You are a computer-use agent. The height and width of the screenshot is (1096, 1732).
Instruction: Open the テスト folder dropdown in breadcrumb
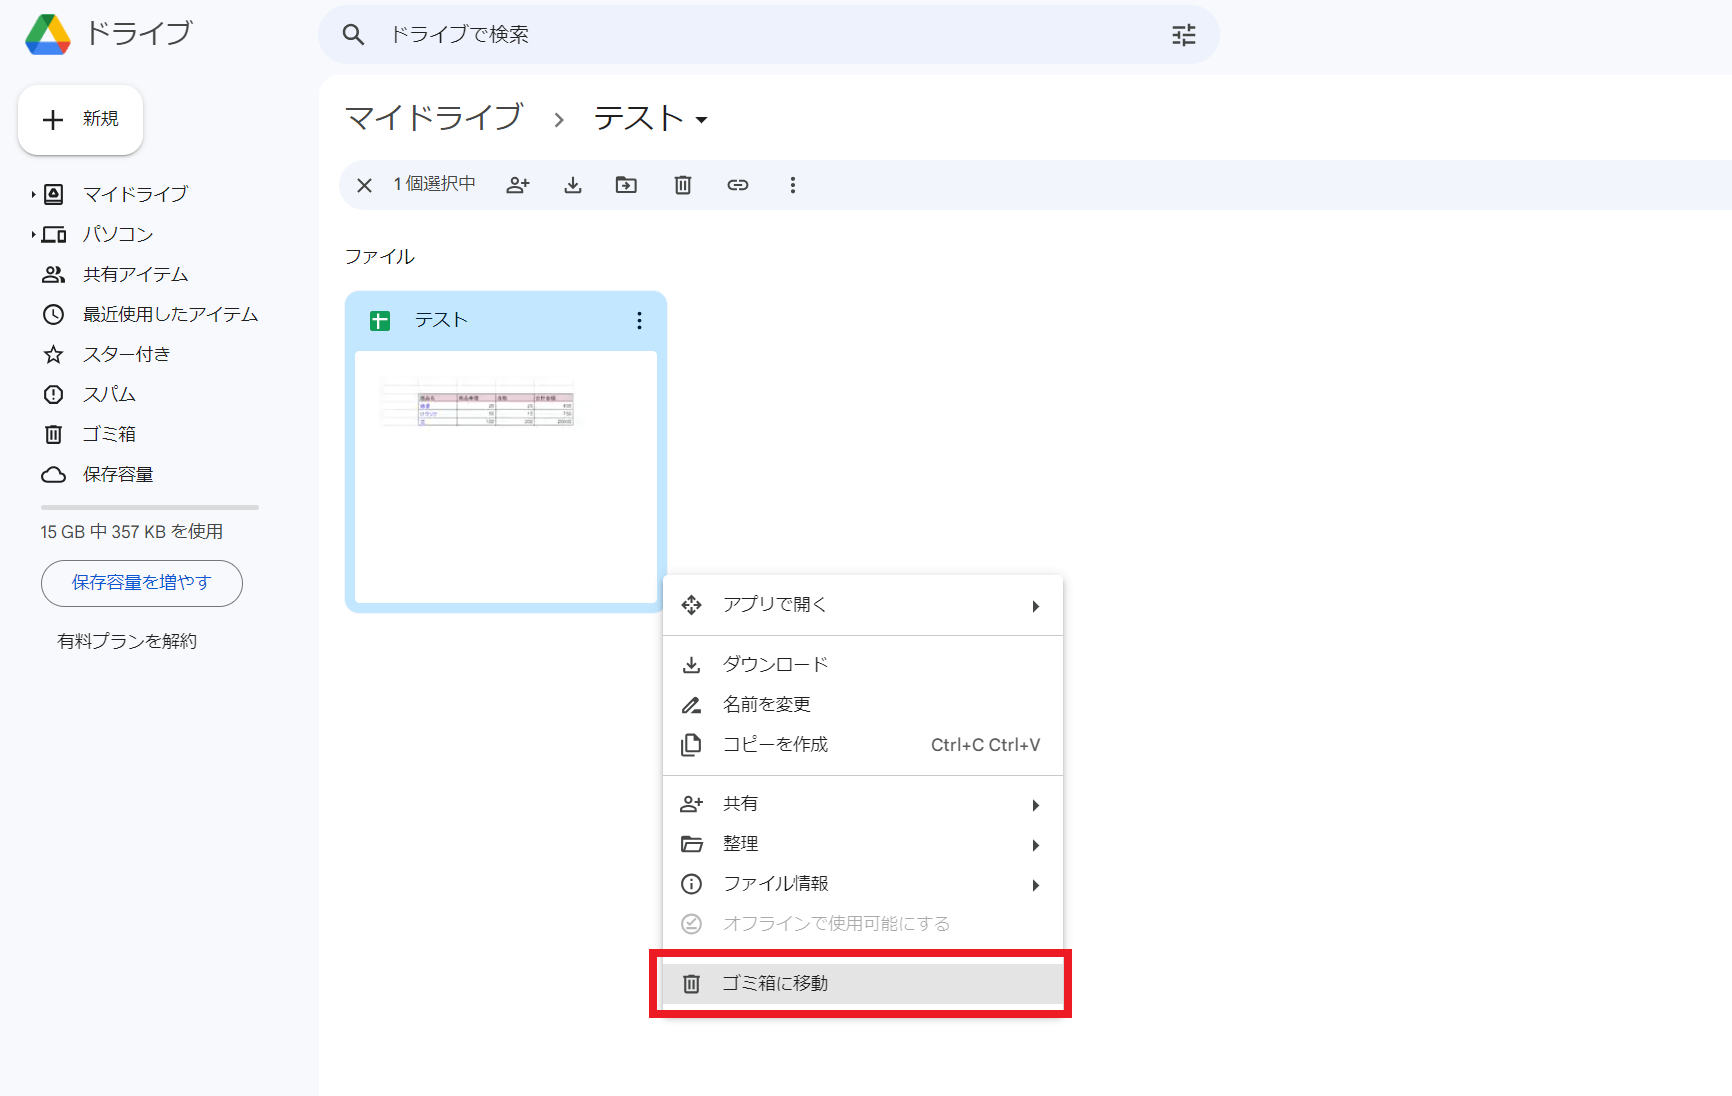pos(702,120)
